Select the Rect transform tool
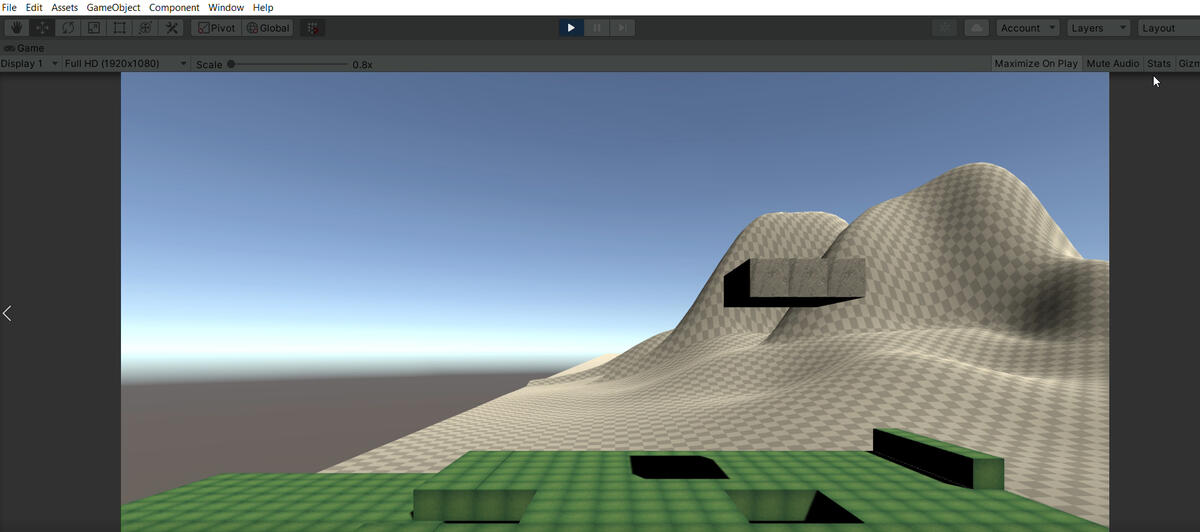This screenshot has width=1200, height=532. pyautogui.click(x=120, y=28)
